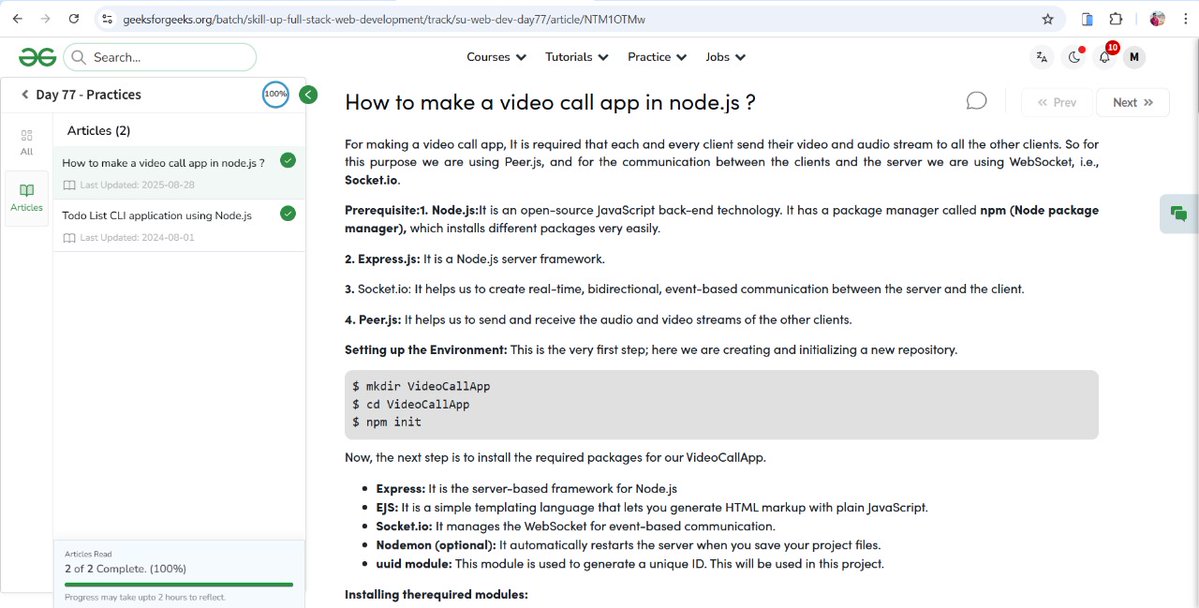This screenshot has height=608, width=1199.
Task: Click 'Last Updated: 2025-08-28' text
Action: click(137, 185)
